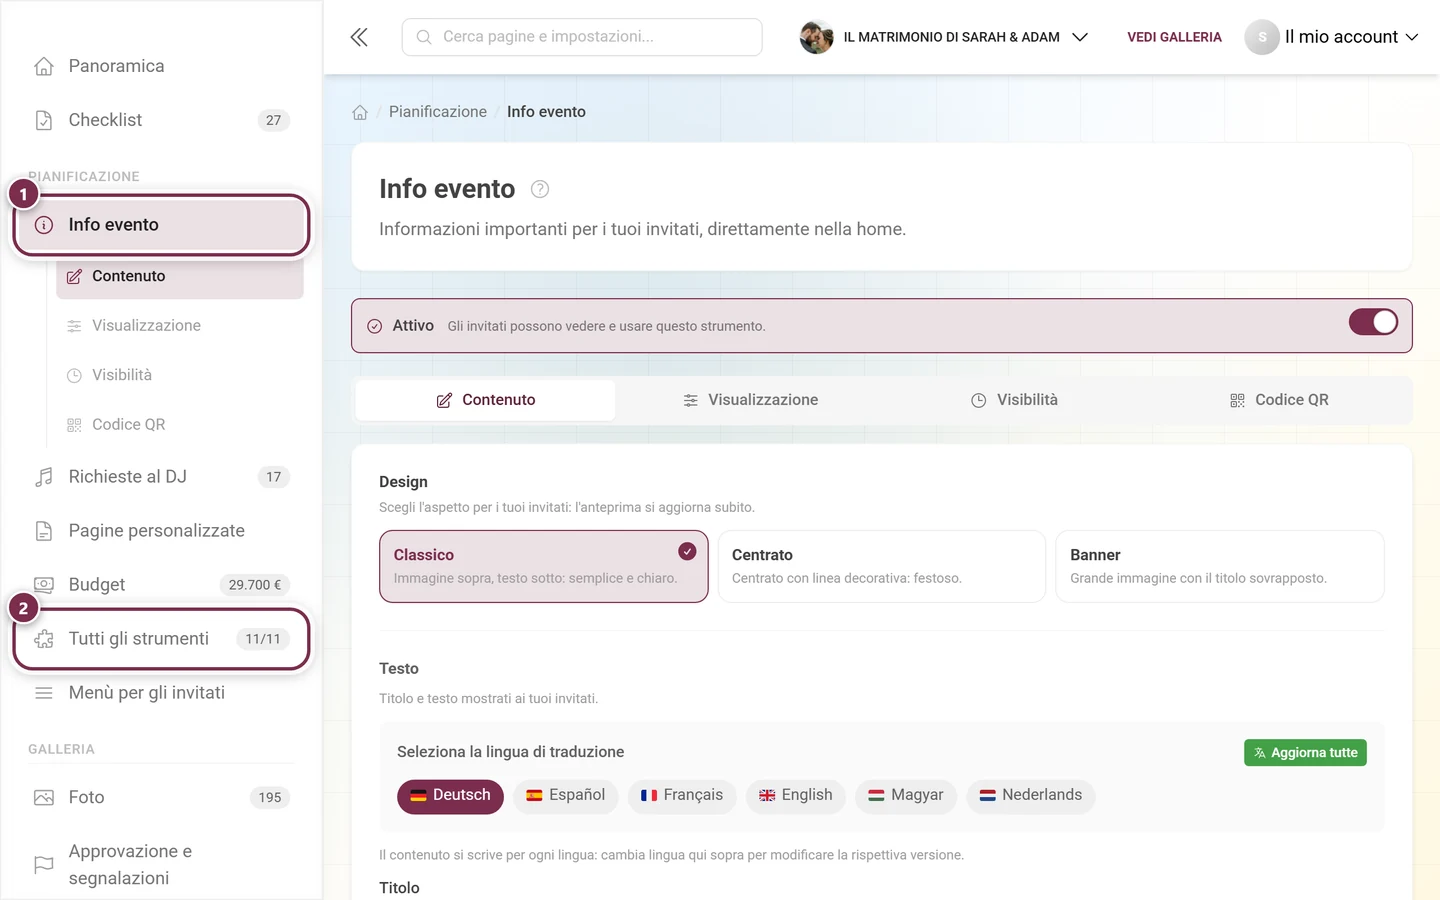Select the Banner design card
1440x900 pixels.
tap(1220, 566)
